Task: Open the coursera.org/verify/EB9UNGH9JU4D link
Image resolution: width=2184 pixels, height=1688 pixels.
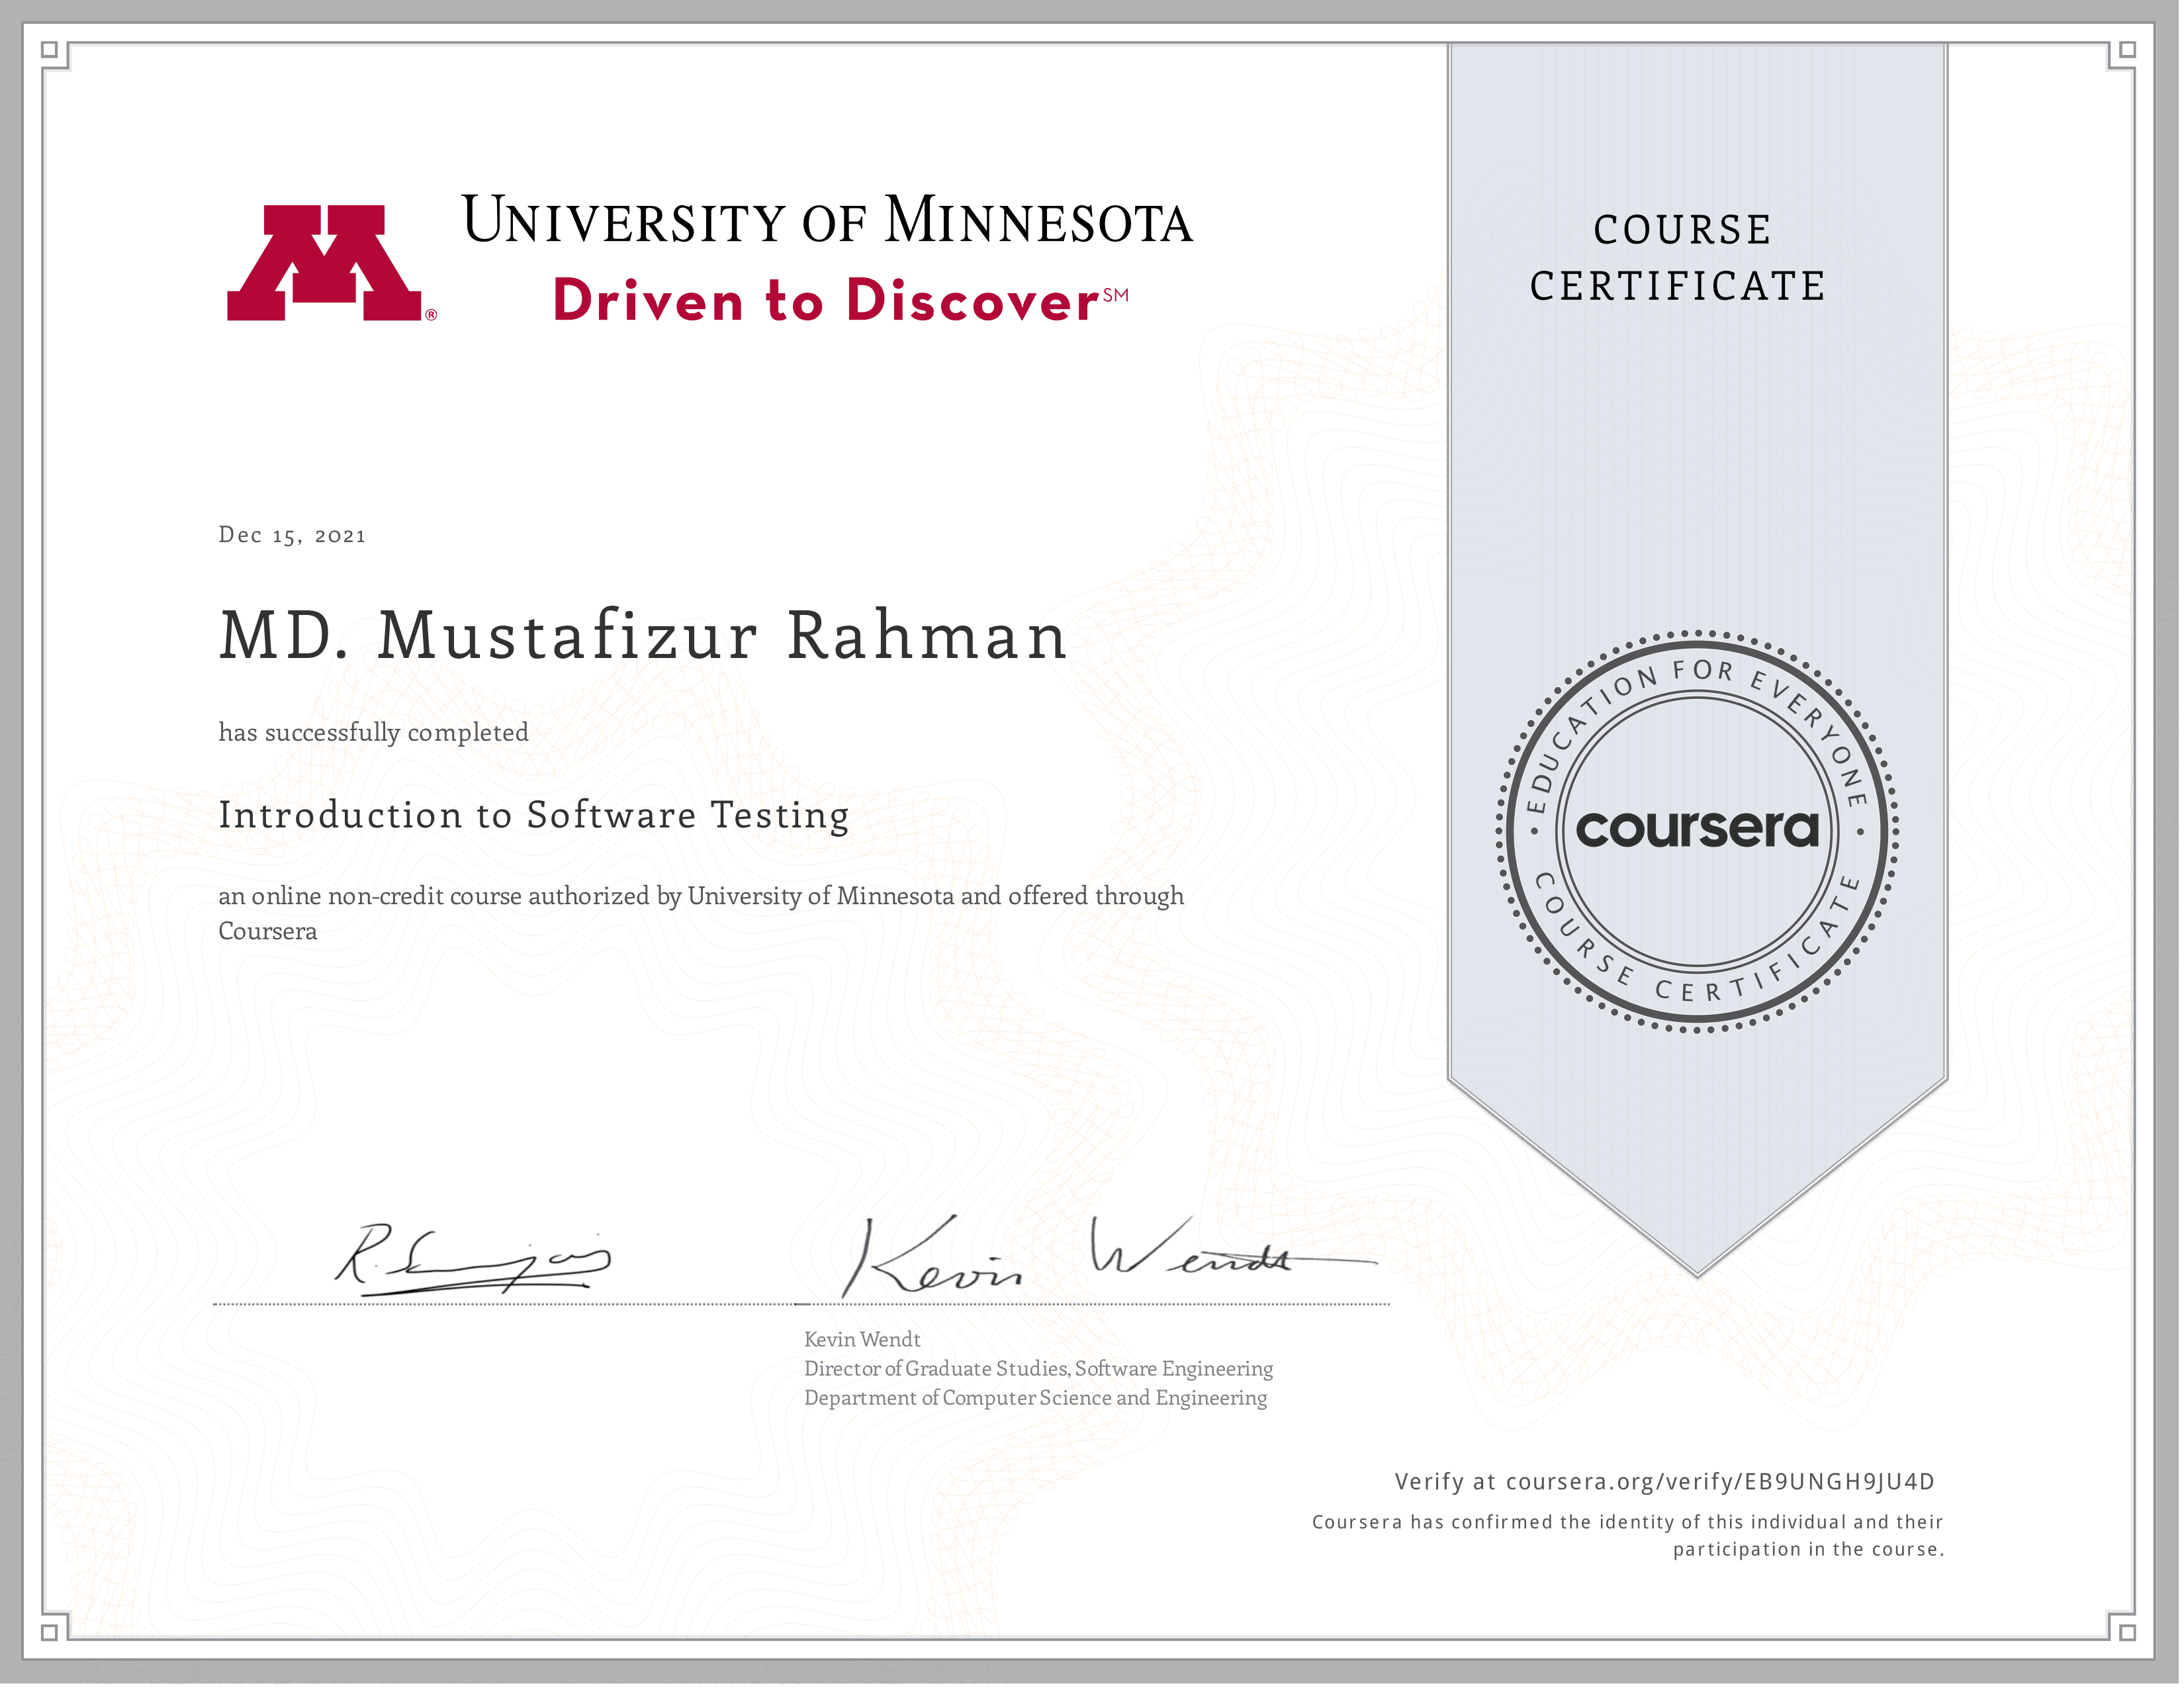Action: [x=1720, y=1482]
